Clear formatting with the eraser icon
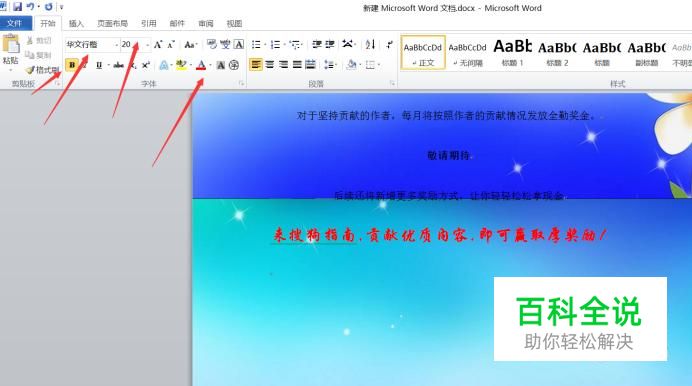Screen dimensions: 692x386 [212, 44]
